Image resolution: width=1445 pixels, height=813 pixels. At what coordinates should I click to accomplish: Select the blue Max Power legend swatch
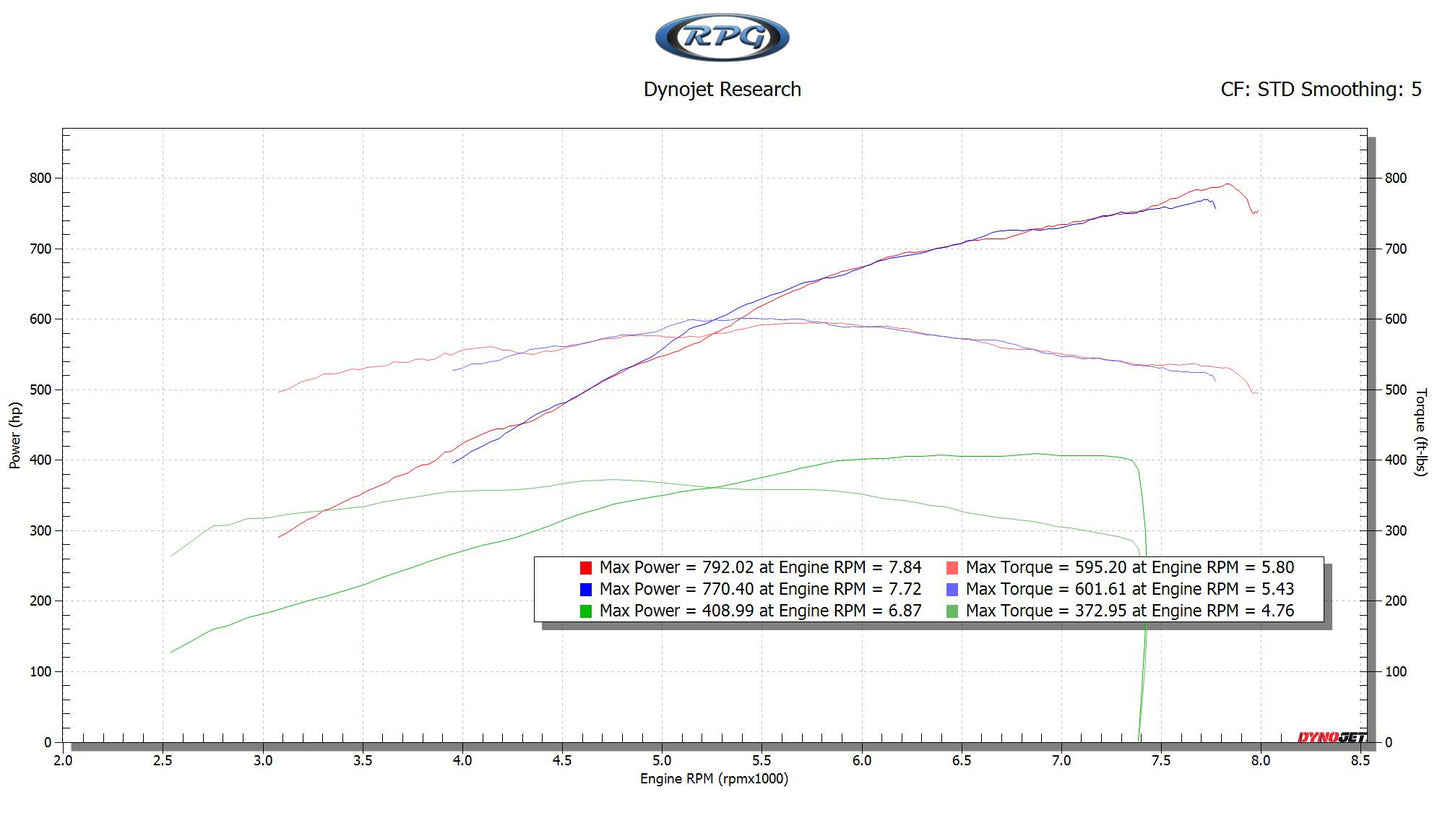pyautogui.click(x=586, y=589)
